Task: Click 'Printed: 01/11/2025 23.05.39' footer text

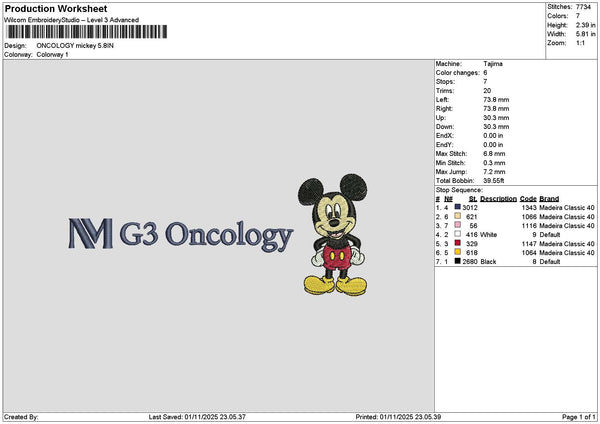Action: click(x=398, y=417)
